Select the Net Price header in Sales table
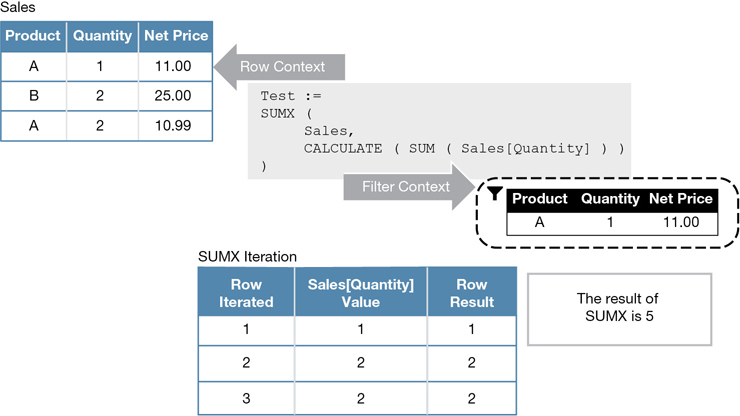 point(176,36)
